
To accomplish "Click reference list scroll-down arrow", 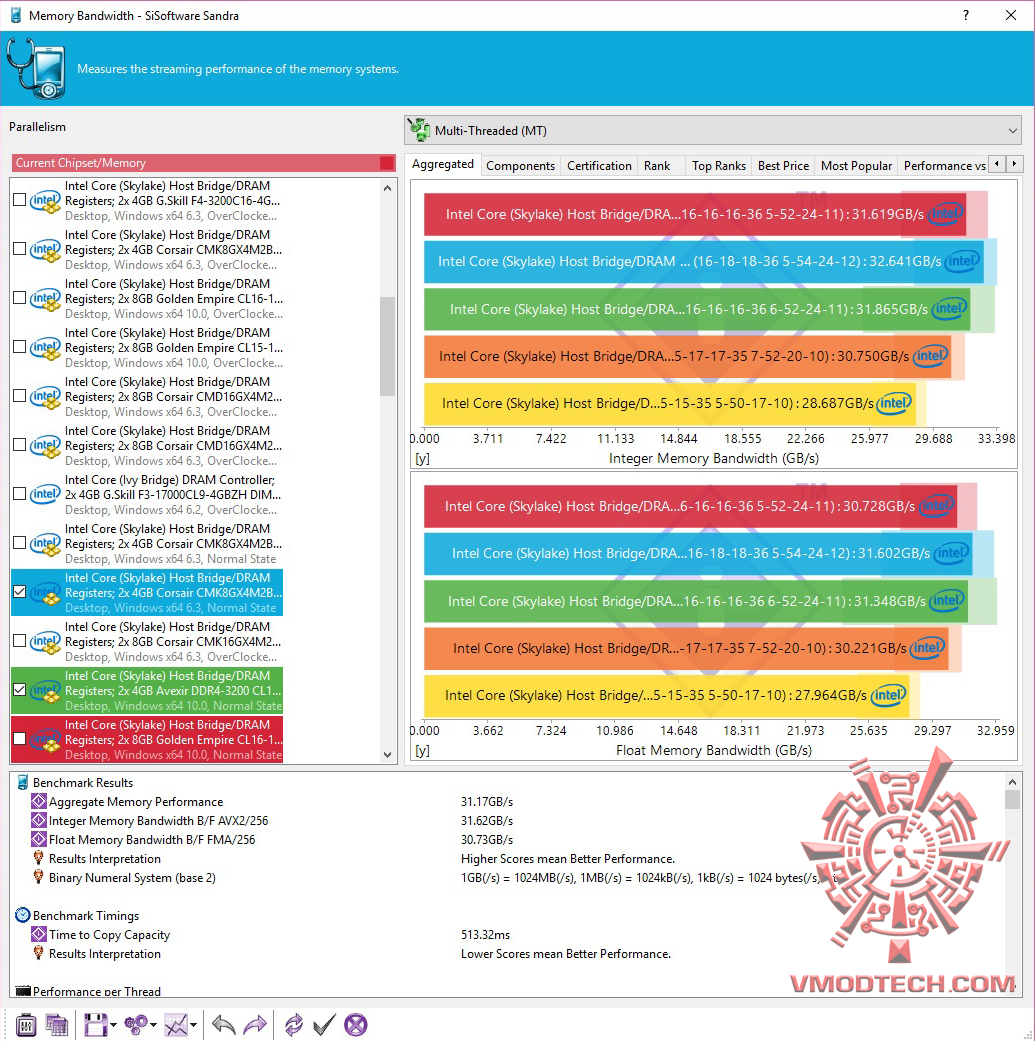I will pyautogui.click(x=388, y=755).
